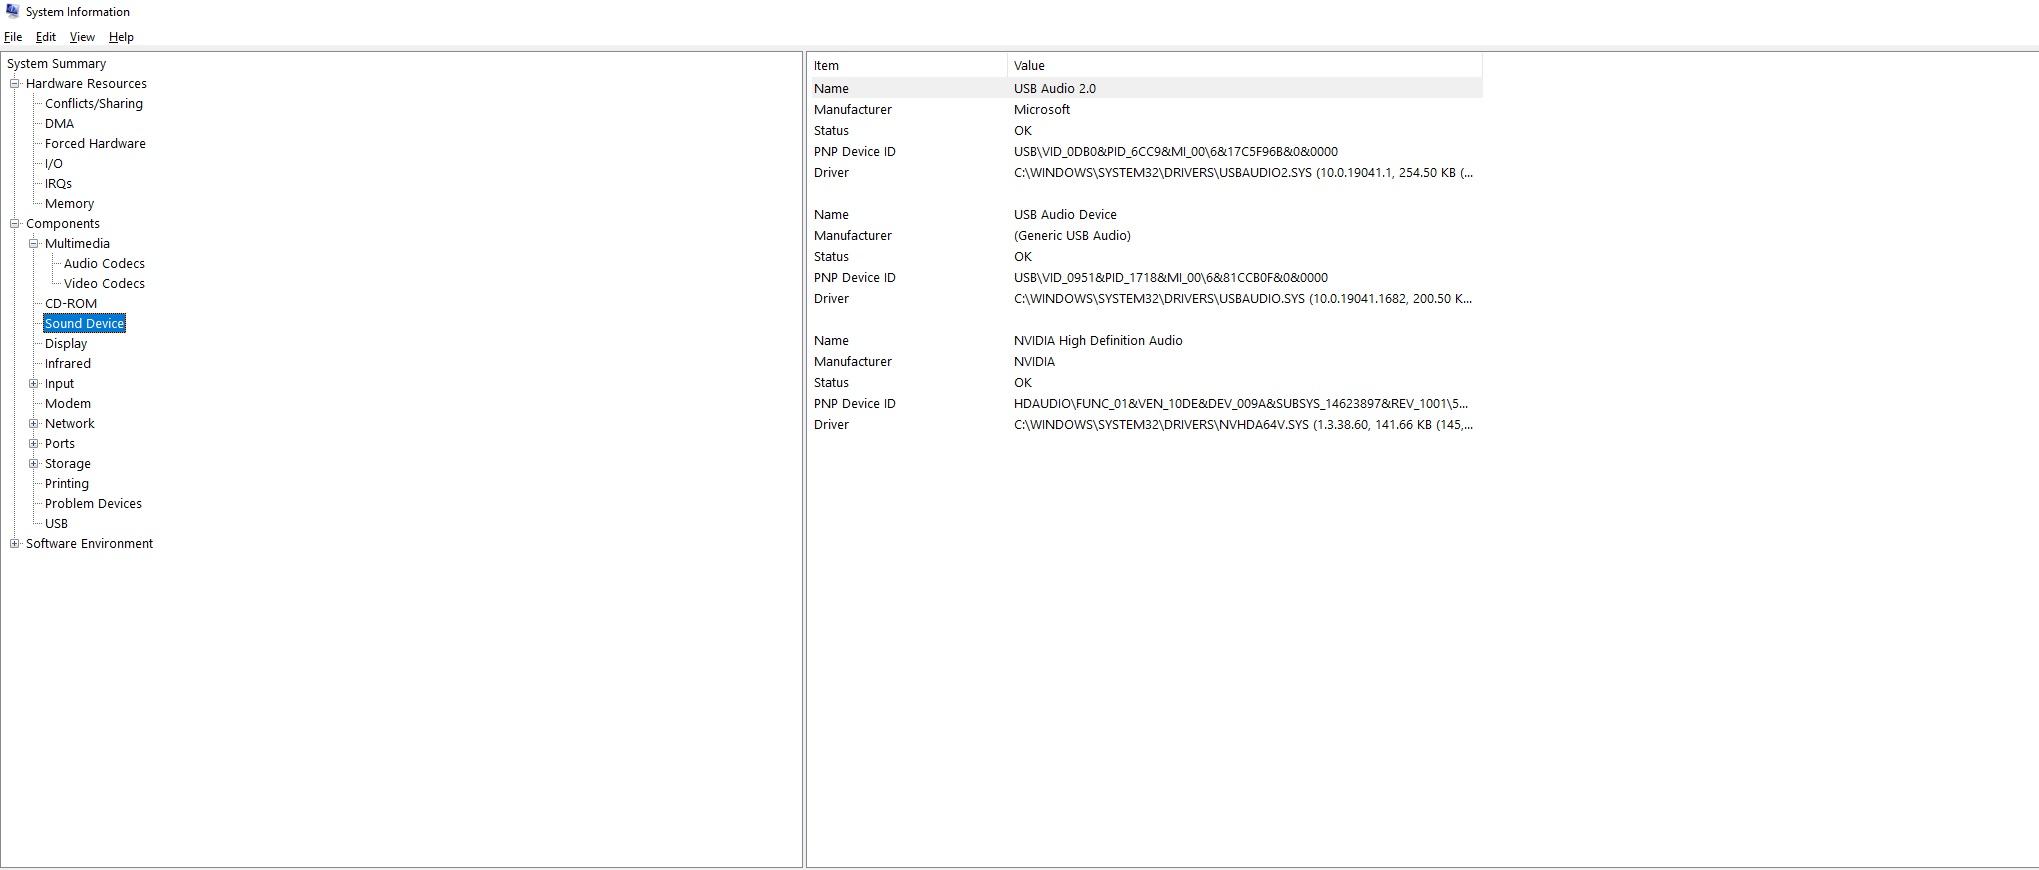The width and height of the screenshot is (2039, 870).
Task: Select the Network tree item
Action: 70,424
